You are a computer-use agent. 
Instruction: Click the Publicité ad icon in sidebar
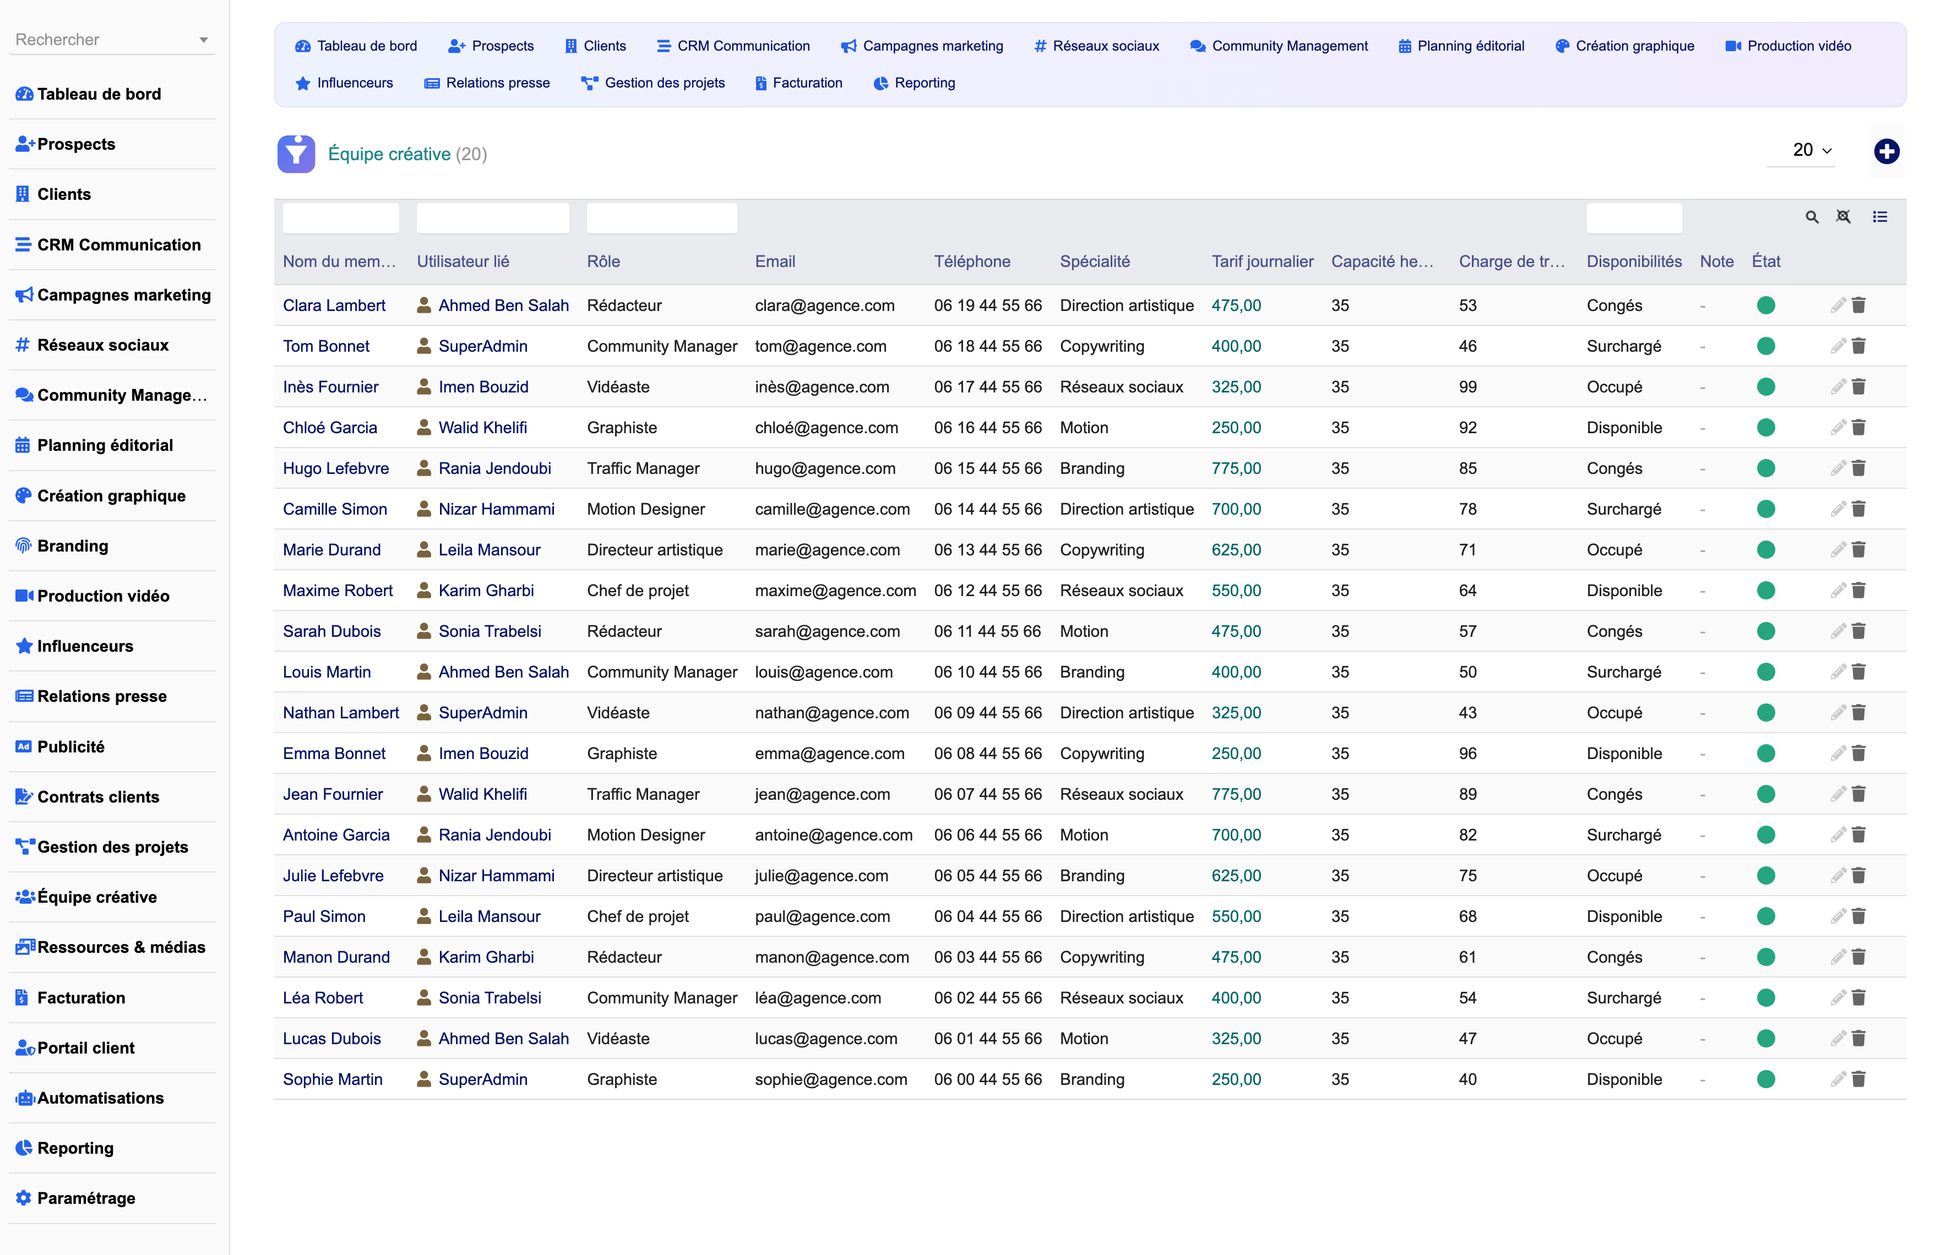pos(24,746)
